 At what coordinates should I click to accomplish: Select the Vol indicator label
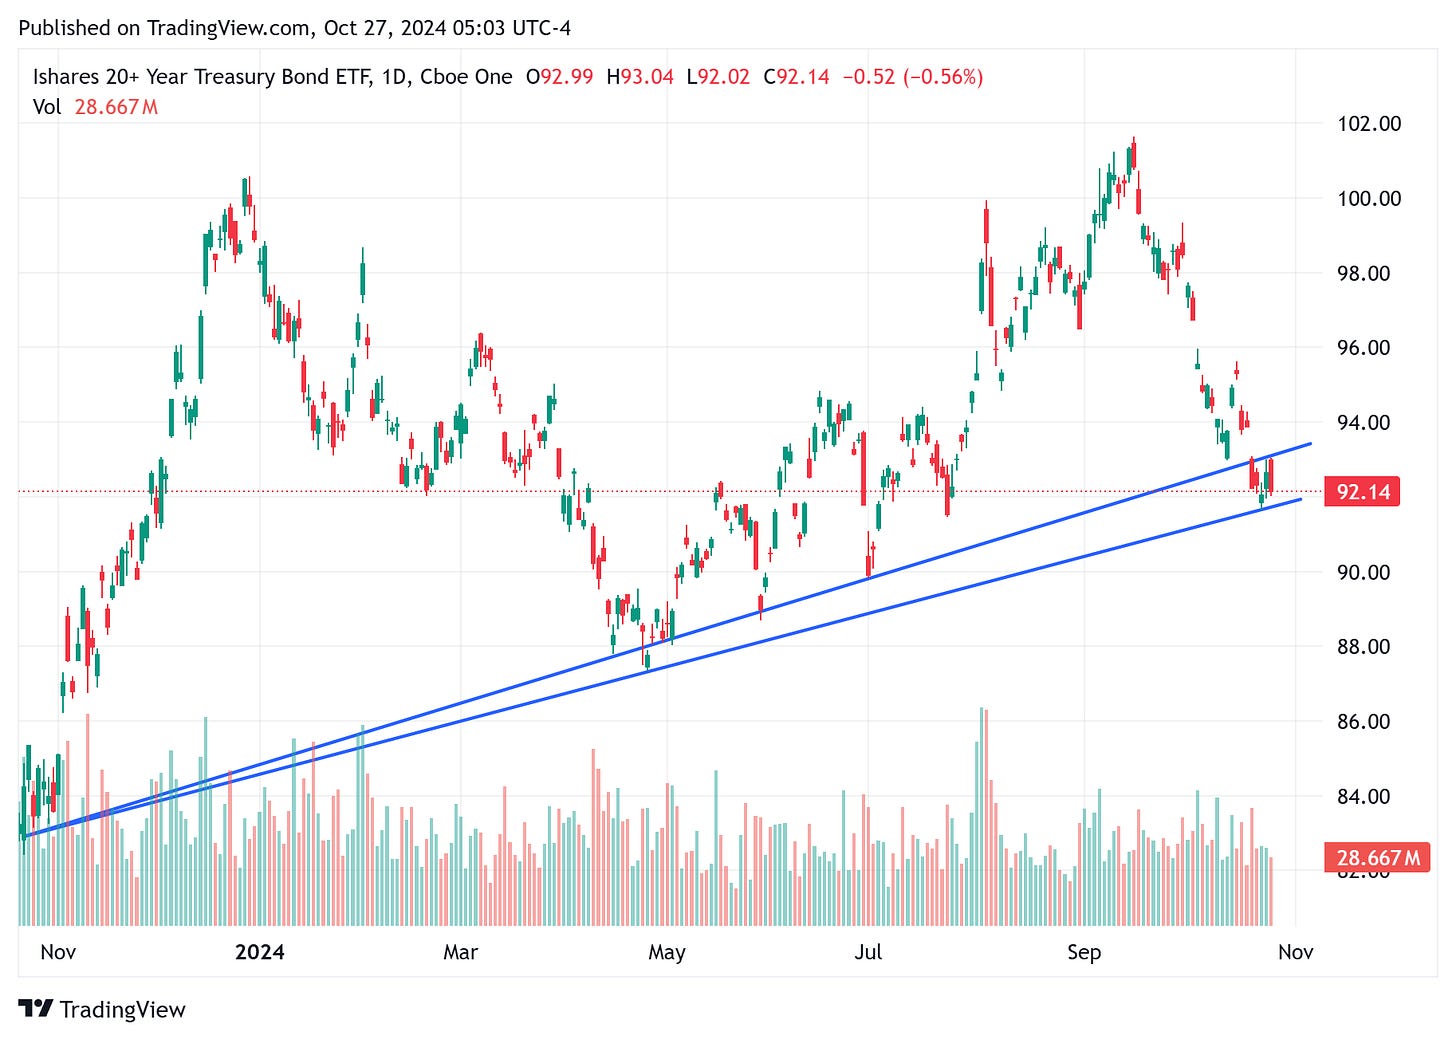49,106
